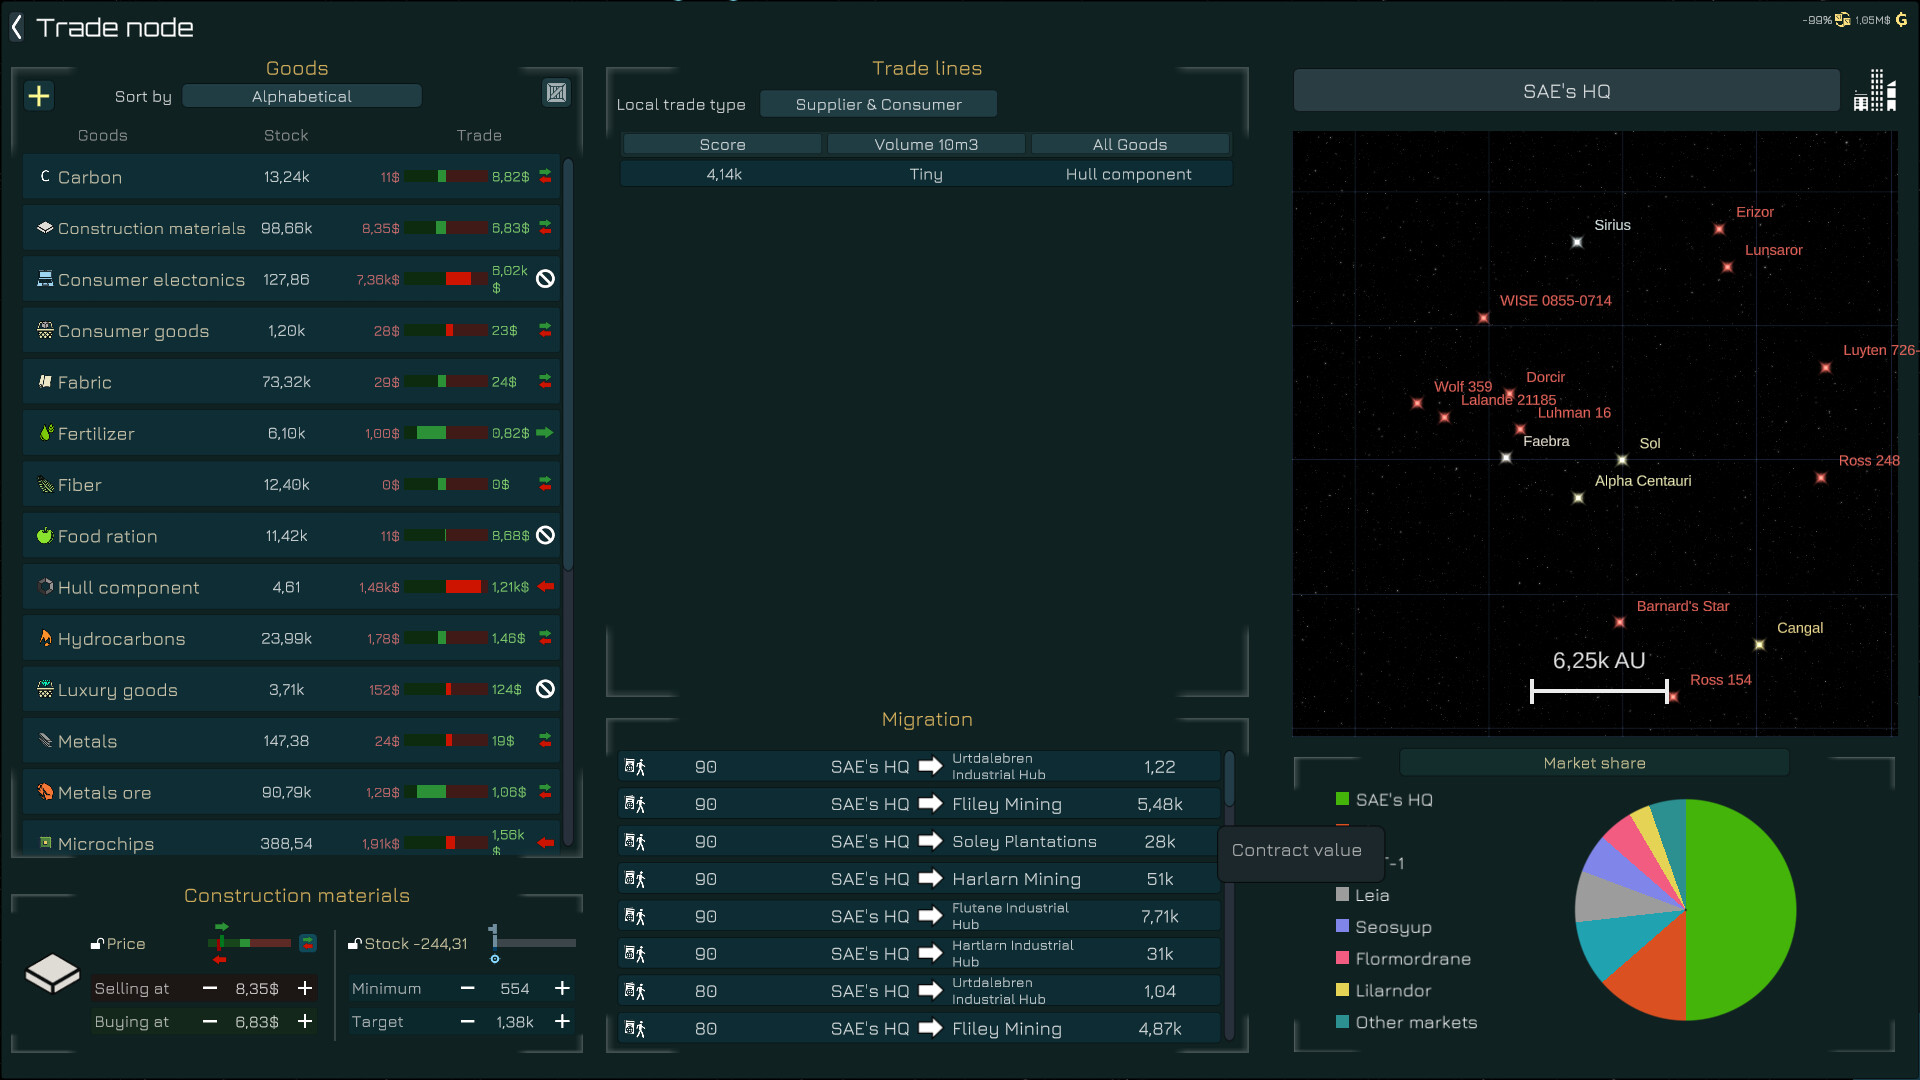Image resolution: width=1920 pixels, height=1080 pixels.
Task: Click the construction materials block icon
Action: point(52,973)
